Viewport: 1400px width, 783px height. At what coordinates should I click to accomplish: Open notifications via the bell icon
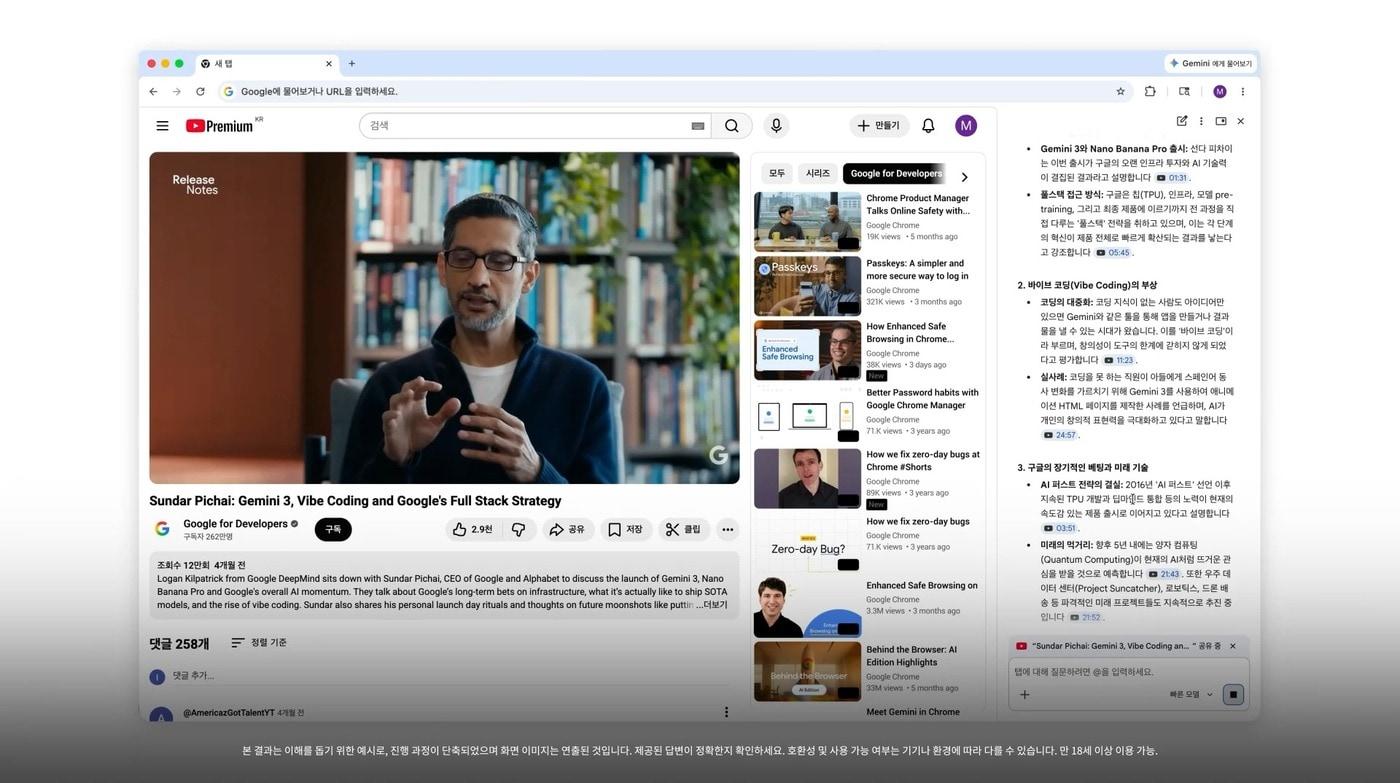tap(927, 125)
